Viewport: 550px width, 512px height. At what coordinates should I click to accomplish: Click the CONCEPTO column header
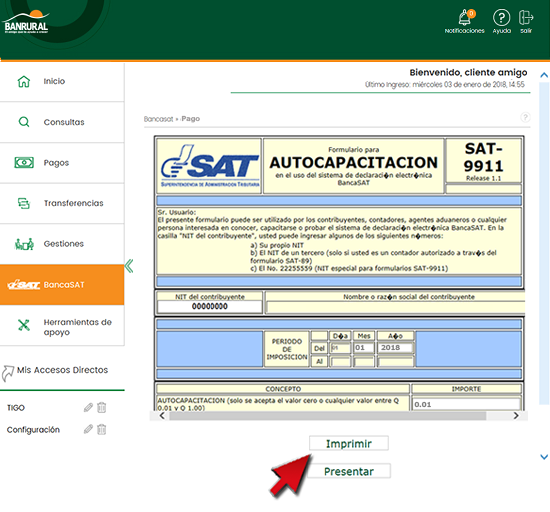tap(283, 389)
